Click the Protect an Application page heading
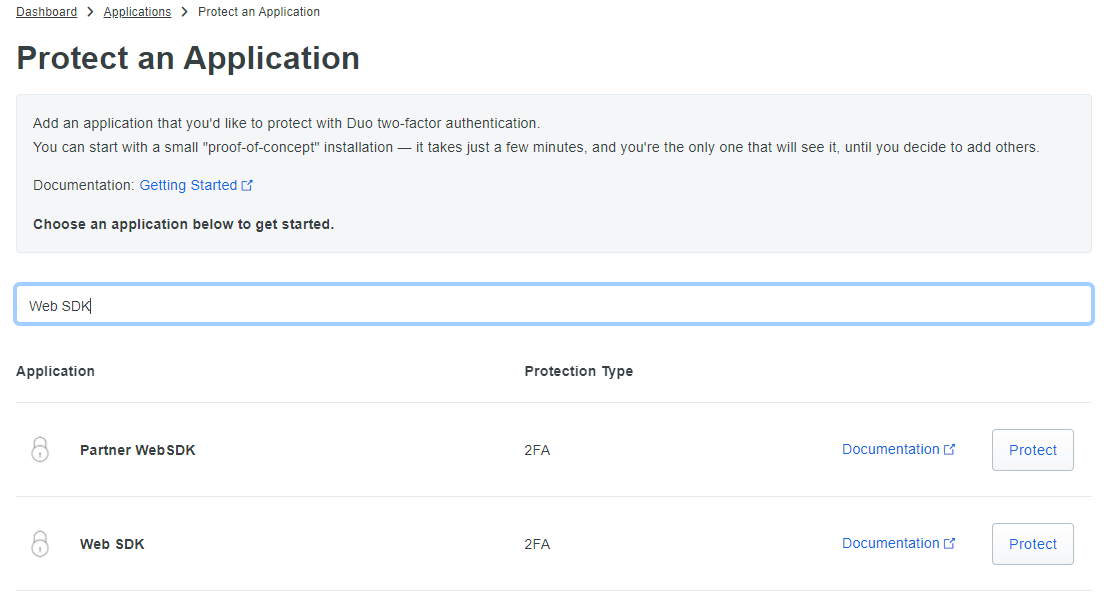Image resolution: width=1108 pixels, height=592 pixels. pos(187,58)
